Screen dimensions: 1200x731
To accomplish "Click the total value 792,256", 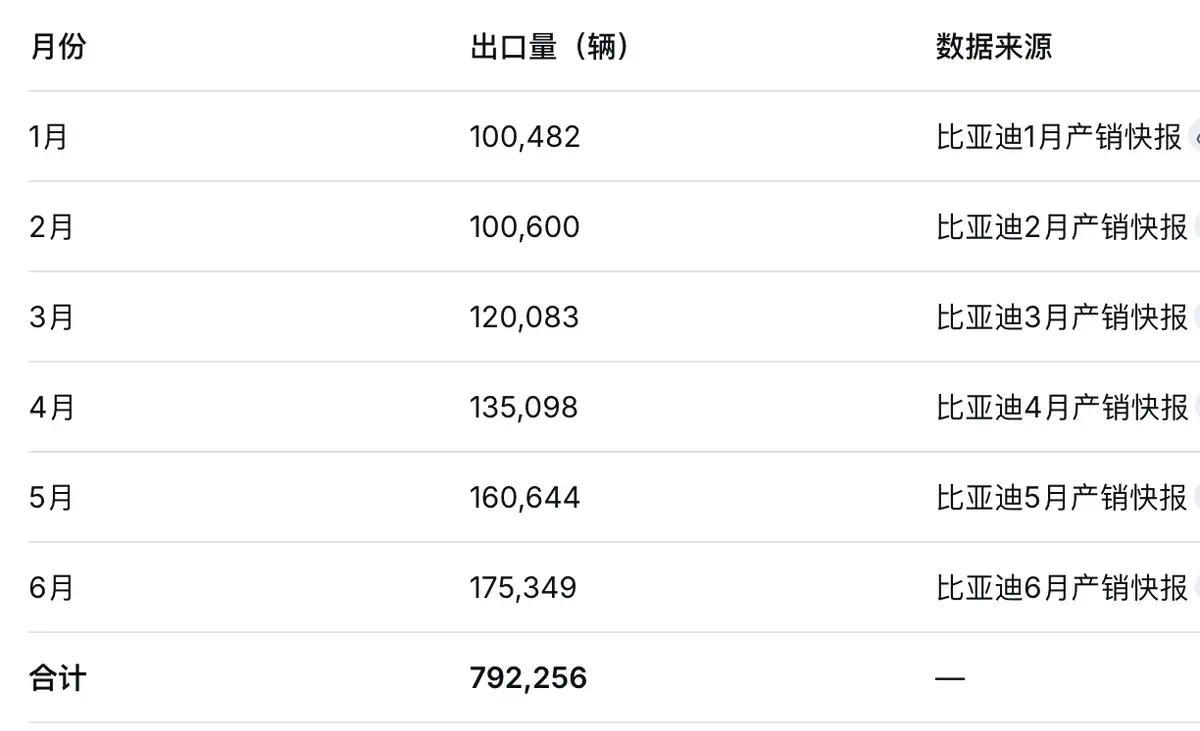I will click(x=528, y=678).
